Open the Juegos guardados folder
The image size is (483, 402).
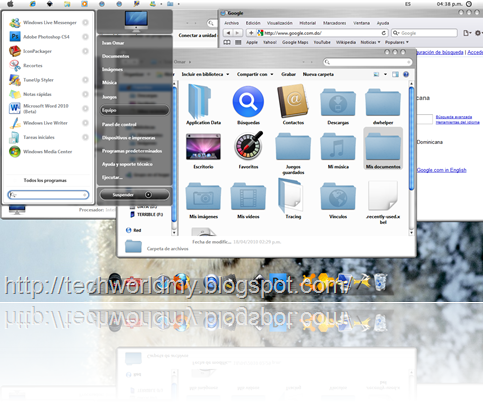[x=293, y=153]
